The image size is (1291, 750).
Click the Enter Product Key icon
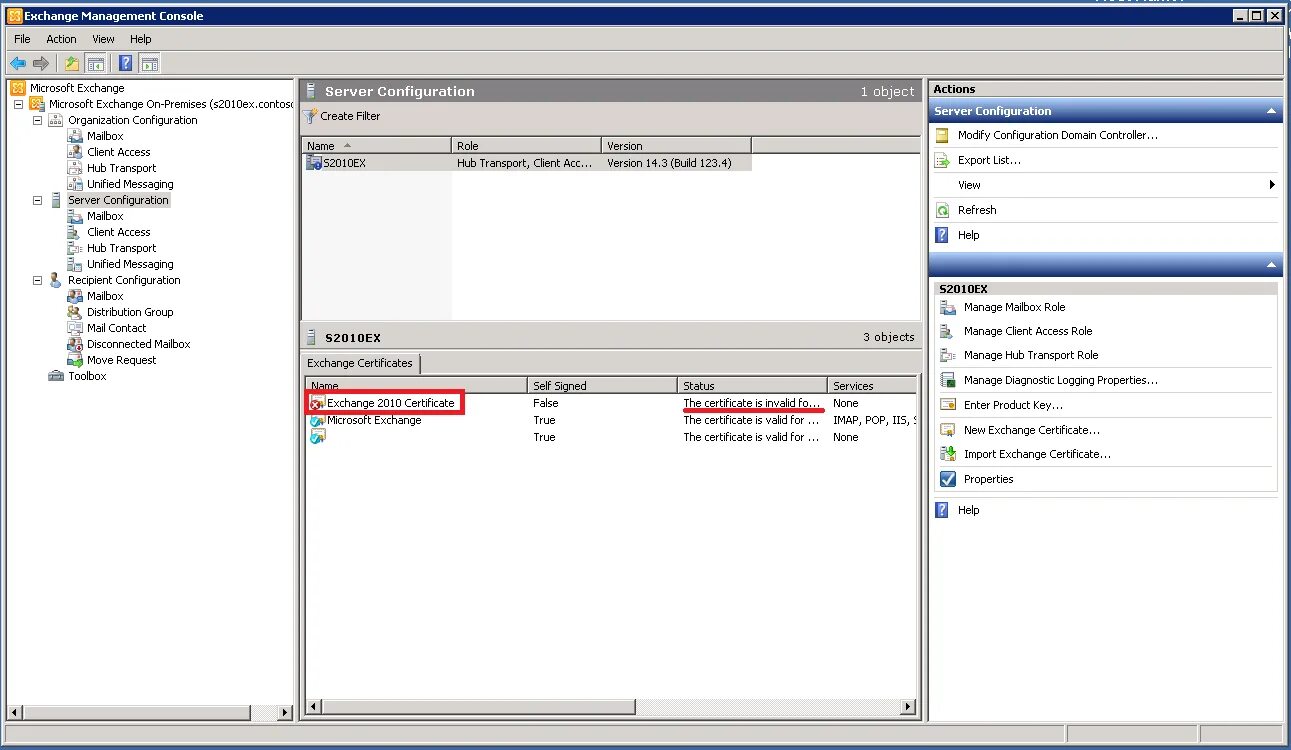coord(948,405)
